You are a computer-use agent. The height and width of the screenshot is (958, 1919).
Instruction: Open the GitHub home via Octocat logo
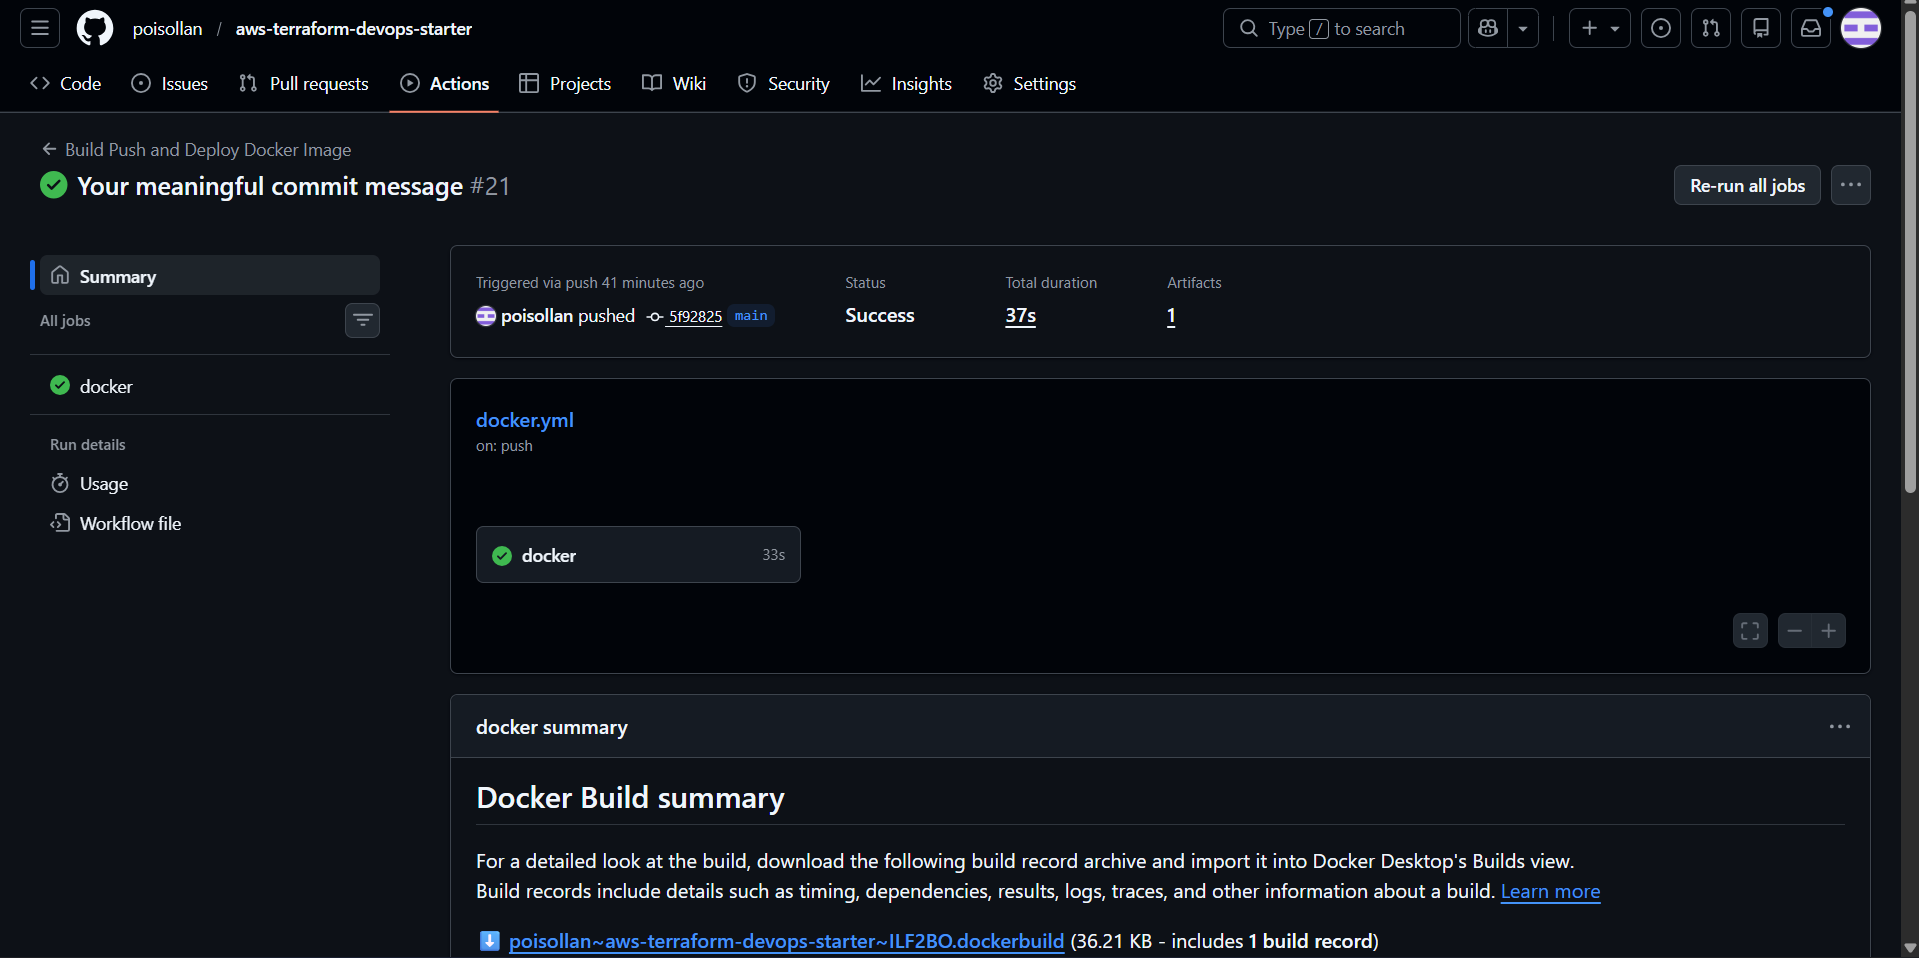pyautogui.click(x=94, y=28)
